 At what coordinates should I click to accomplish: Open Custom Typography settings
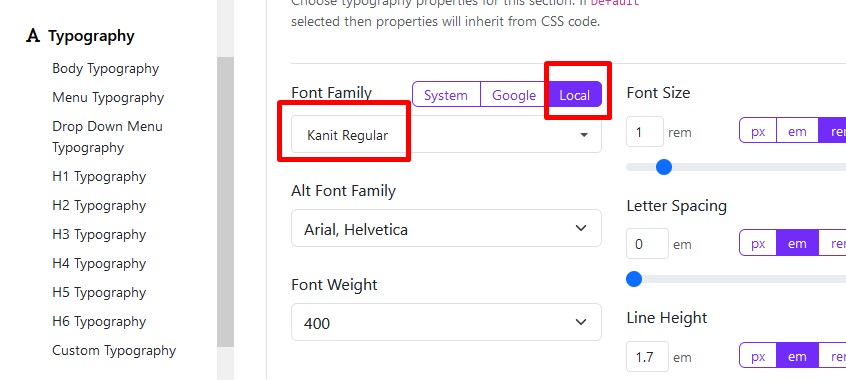click(x=114, y=350)
